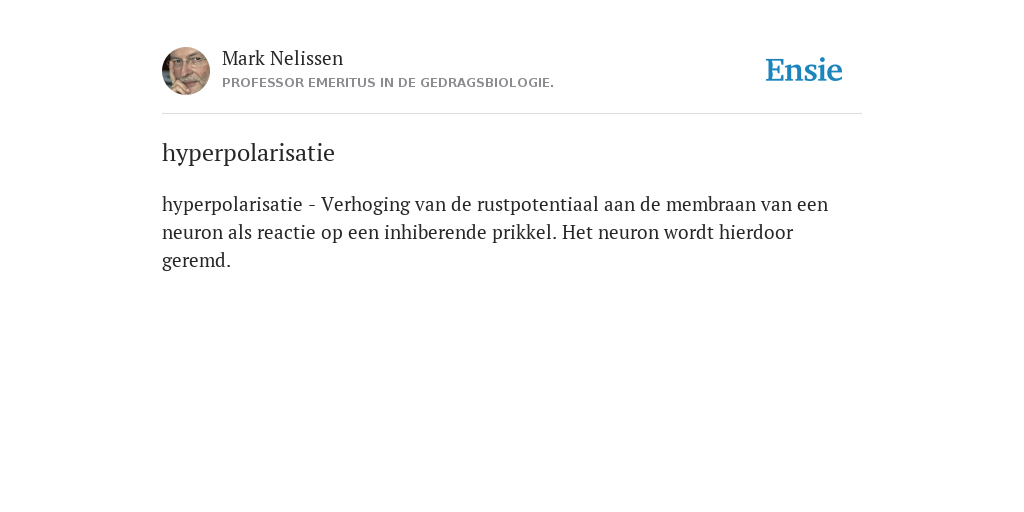The image size is (1024, 512).
Task: Select the author name Mark Nelissen
Action: click(282, 58)
